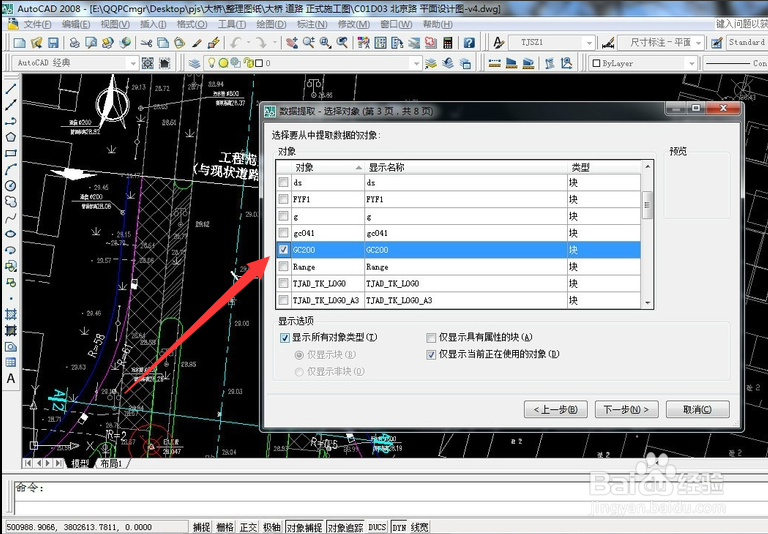Toggle 仅显示当前正在使用的对象 checkbox
Screen dimensions: 768x534
[x=431, y=354]
